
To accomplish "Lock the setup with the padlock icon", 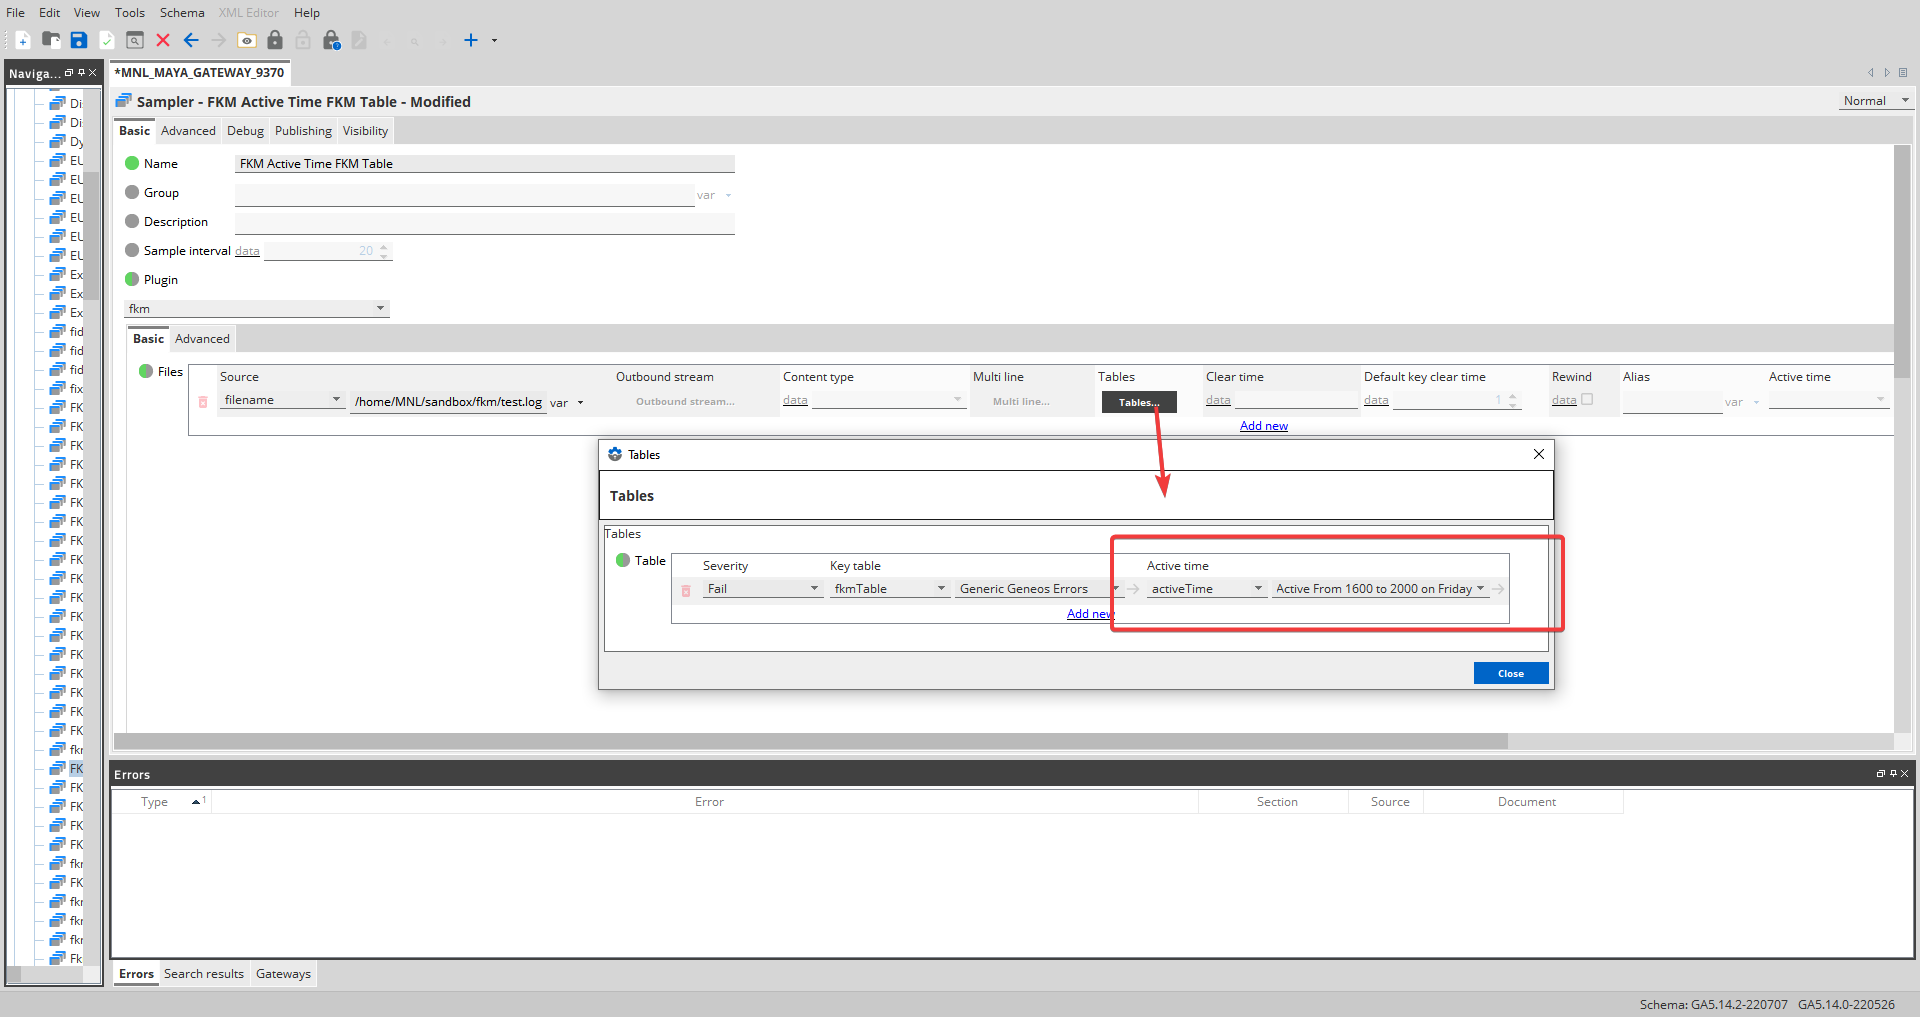I will (x=276, y=40).
